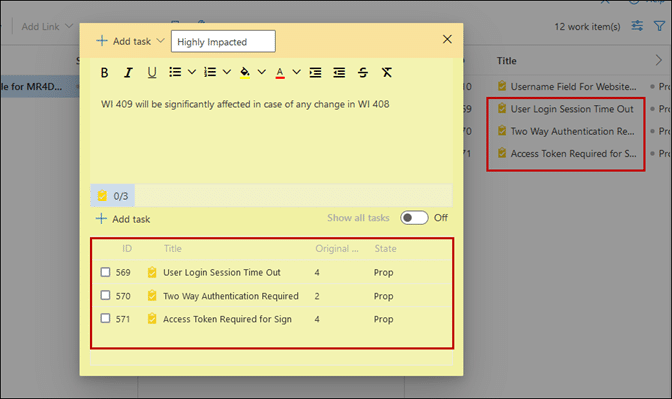Decrease indent of the text
Screen dimensions: 672x399
(x=339, y=72)
